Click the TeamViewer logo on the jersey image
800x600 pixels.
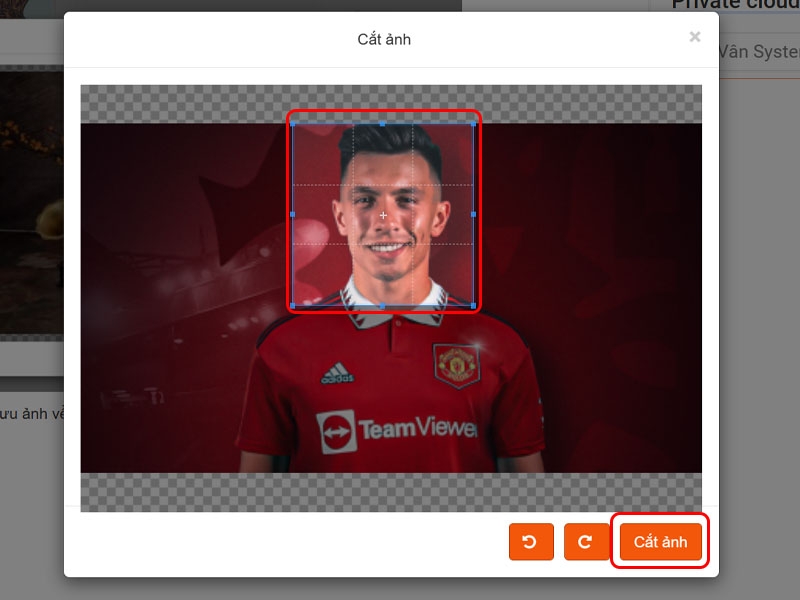click(397, 430)
